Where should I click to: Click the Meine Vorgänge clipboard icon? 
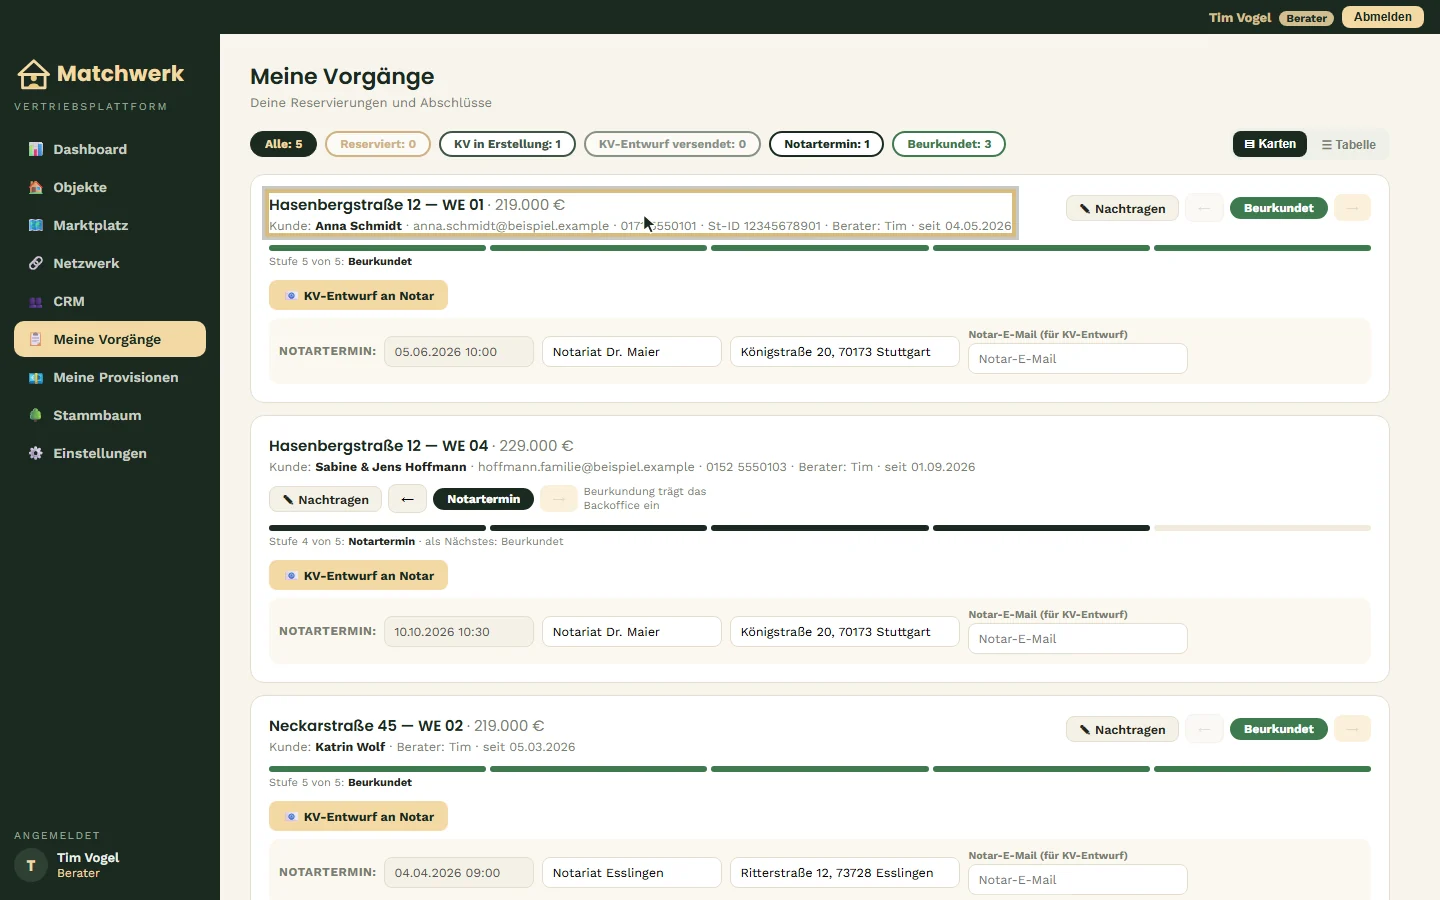(36, 339)
